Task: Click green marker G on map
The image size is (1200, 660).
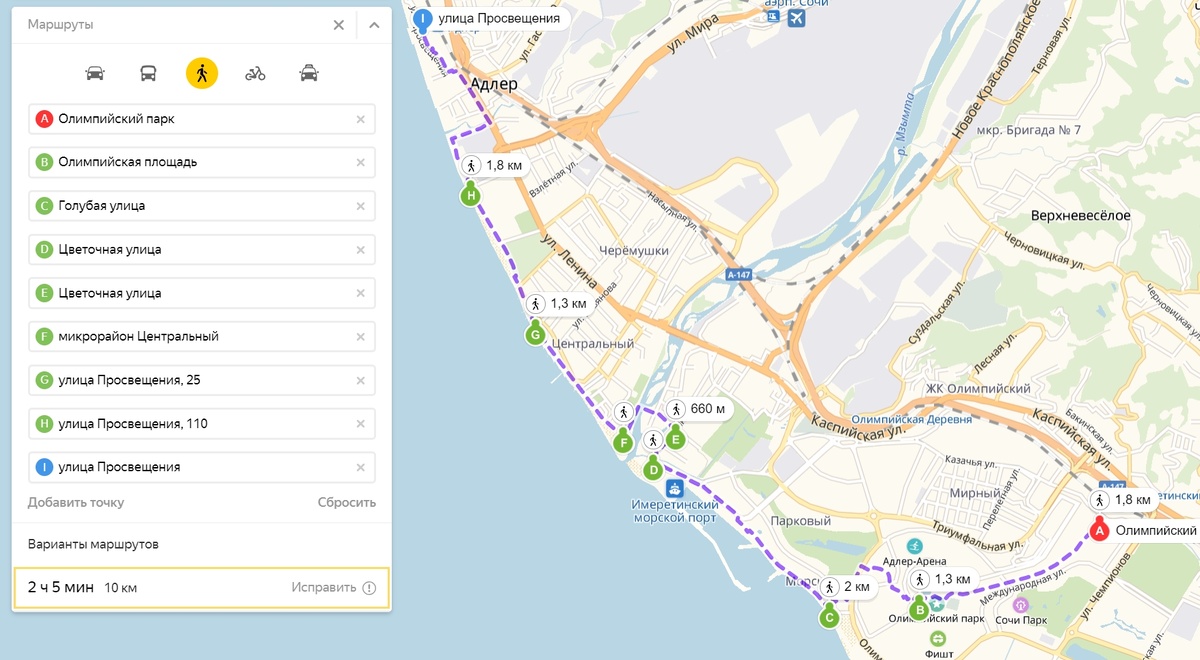Action: (535, 333)
